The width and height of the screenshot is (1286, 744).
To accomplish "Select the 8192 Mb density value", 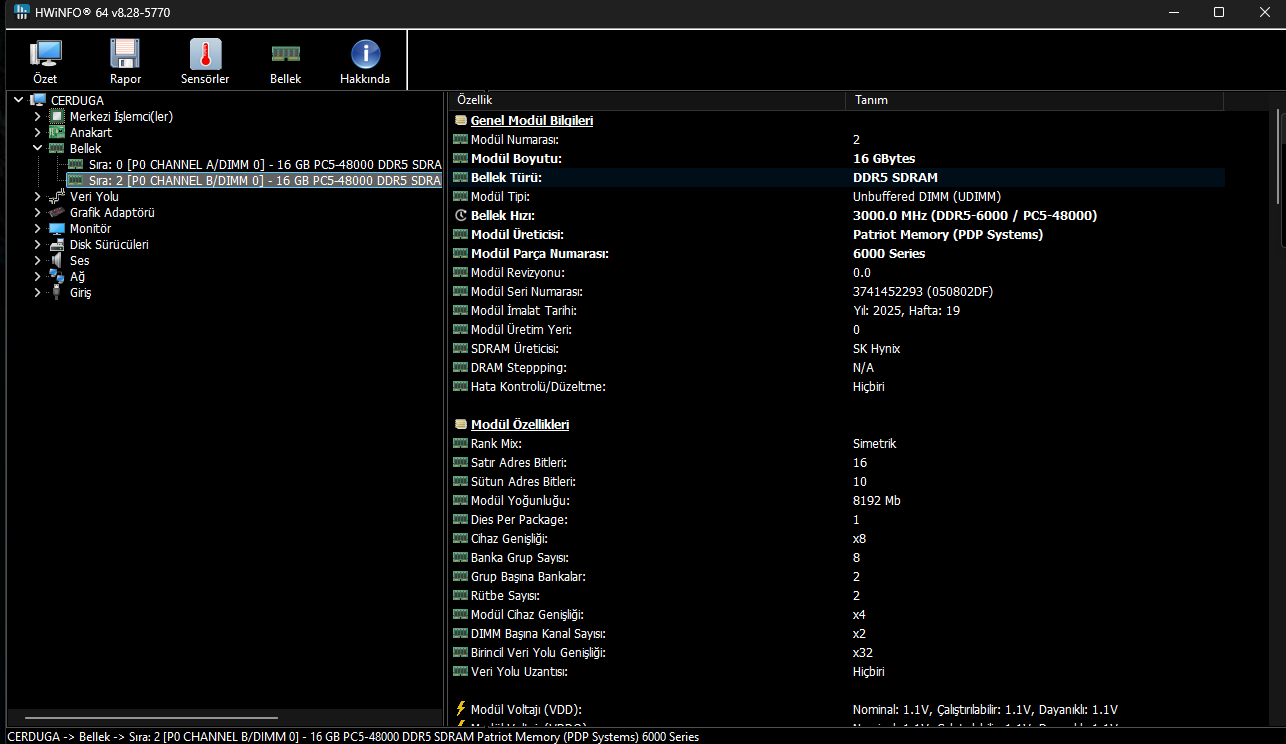I will (x=877, y=500).
